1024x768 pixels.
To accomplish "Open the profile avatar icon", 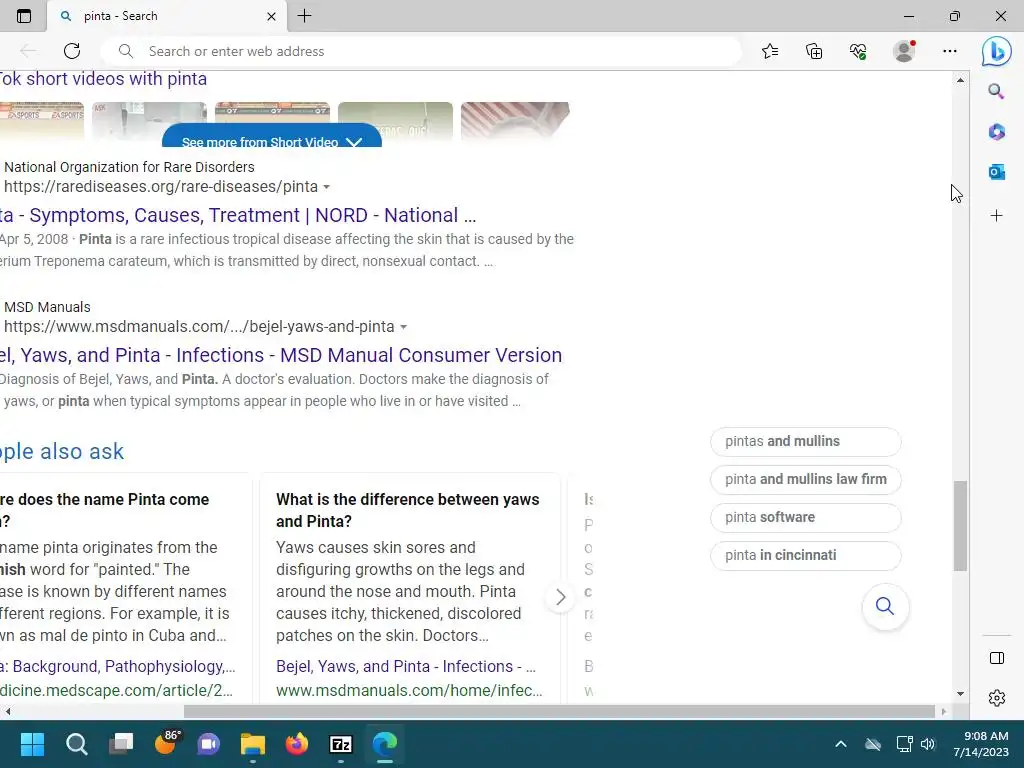I will point(904,51).
